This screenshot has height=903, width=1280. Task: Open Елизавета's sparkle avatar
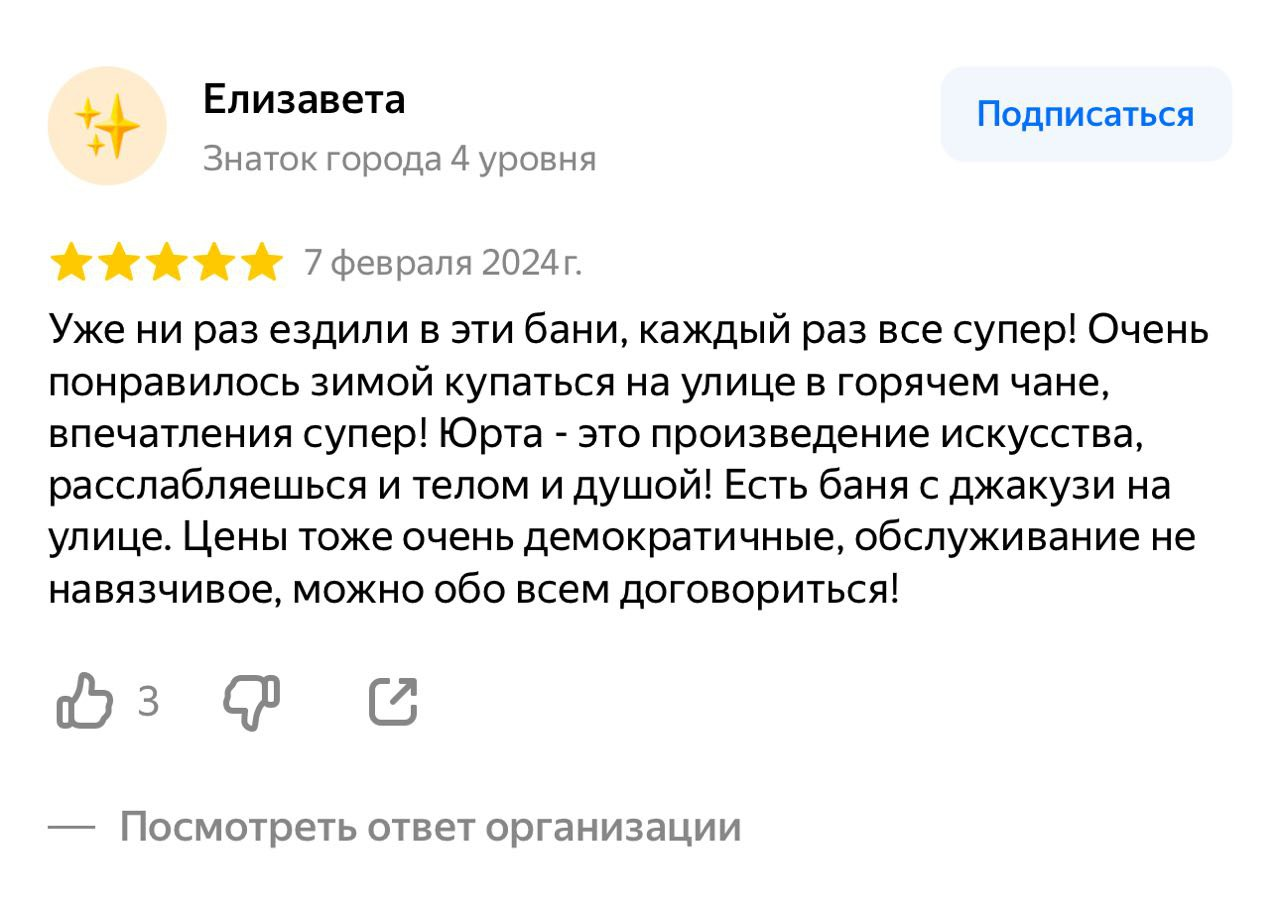[107, 126]
